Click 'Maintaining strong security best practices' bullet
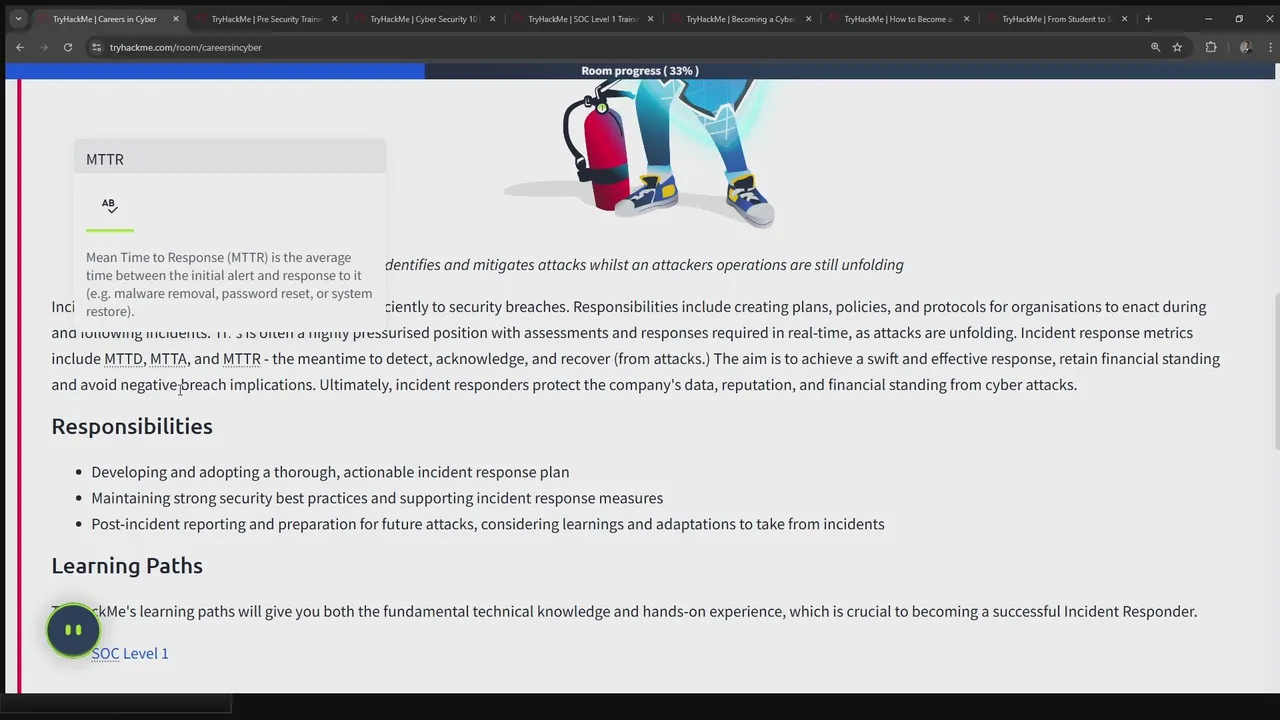1280x720 pixels. click(377, 498)
